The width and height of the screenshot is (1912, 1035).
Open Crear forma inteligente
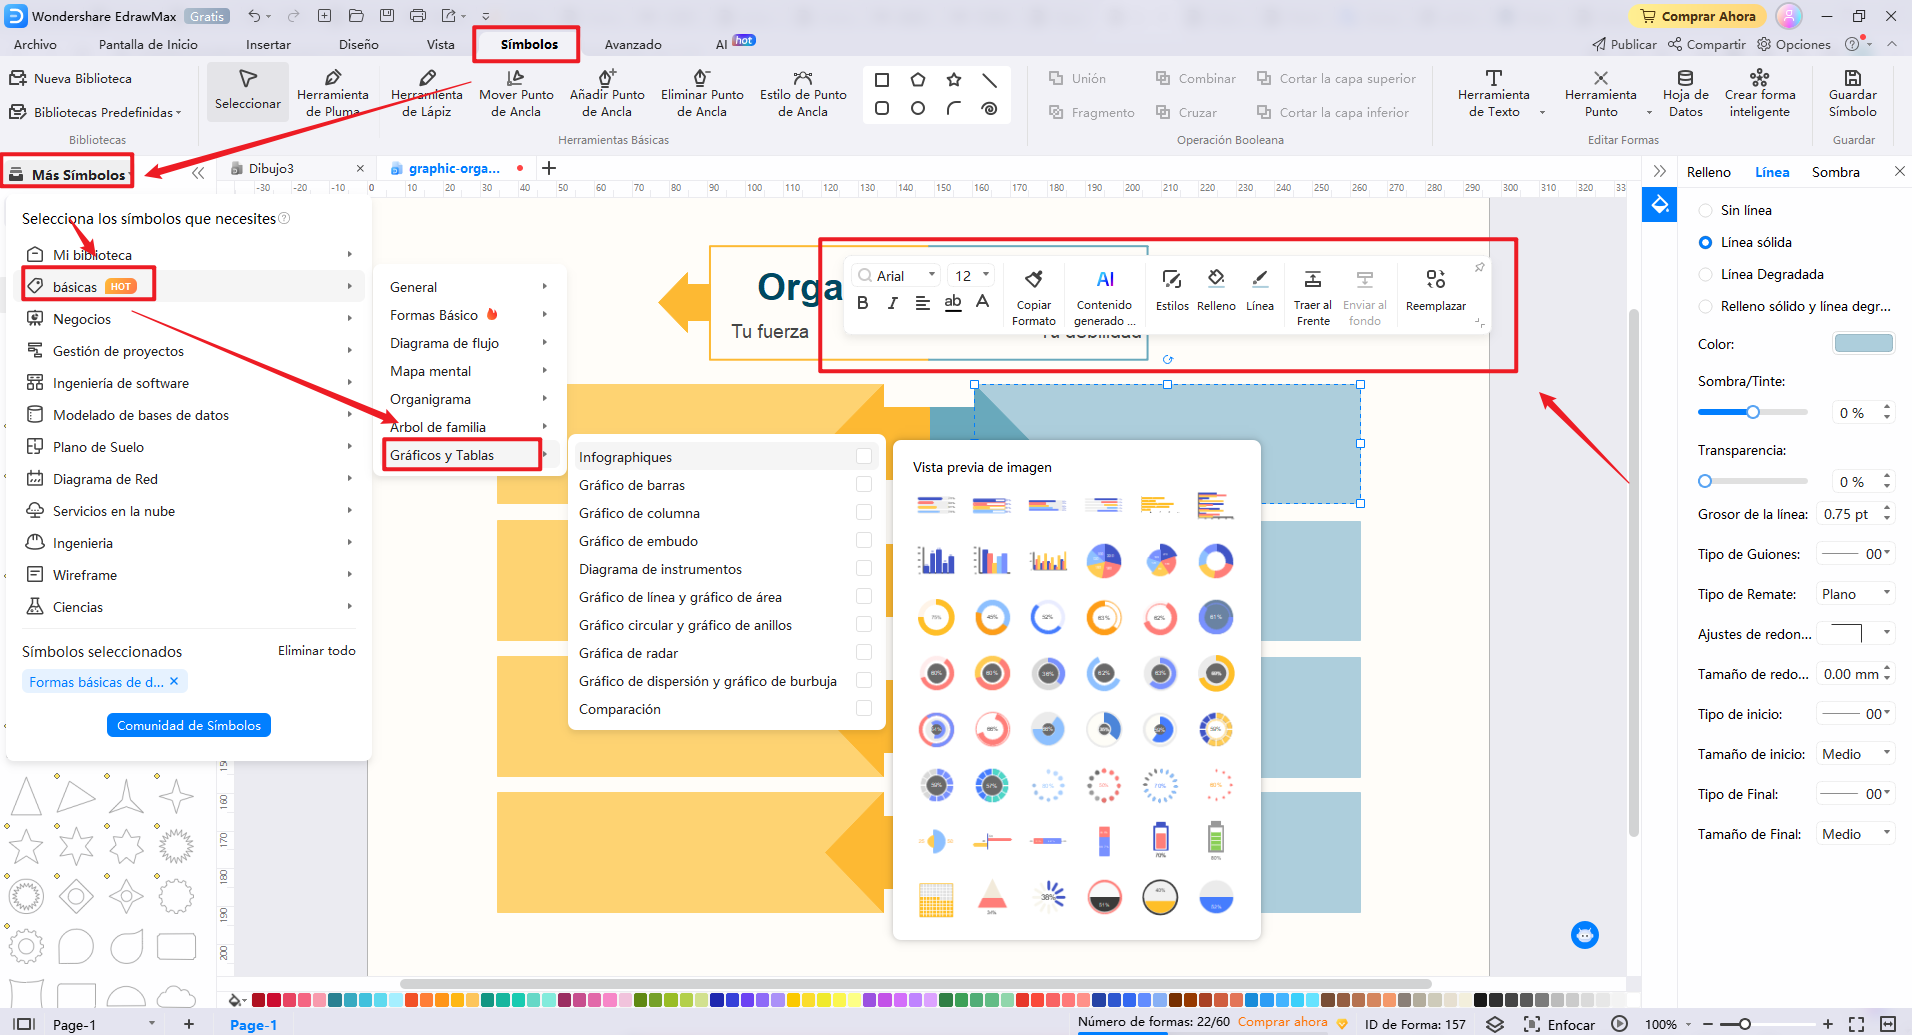(x=1759, y=92)
